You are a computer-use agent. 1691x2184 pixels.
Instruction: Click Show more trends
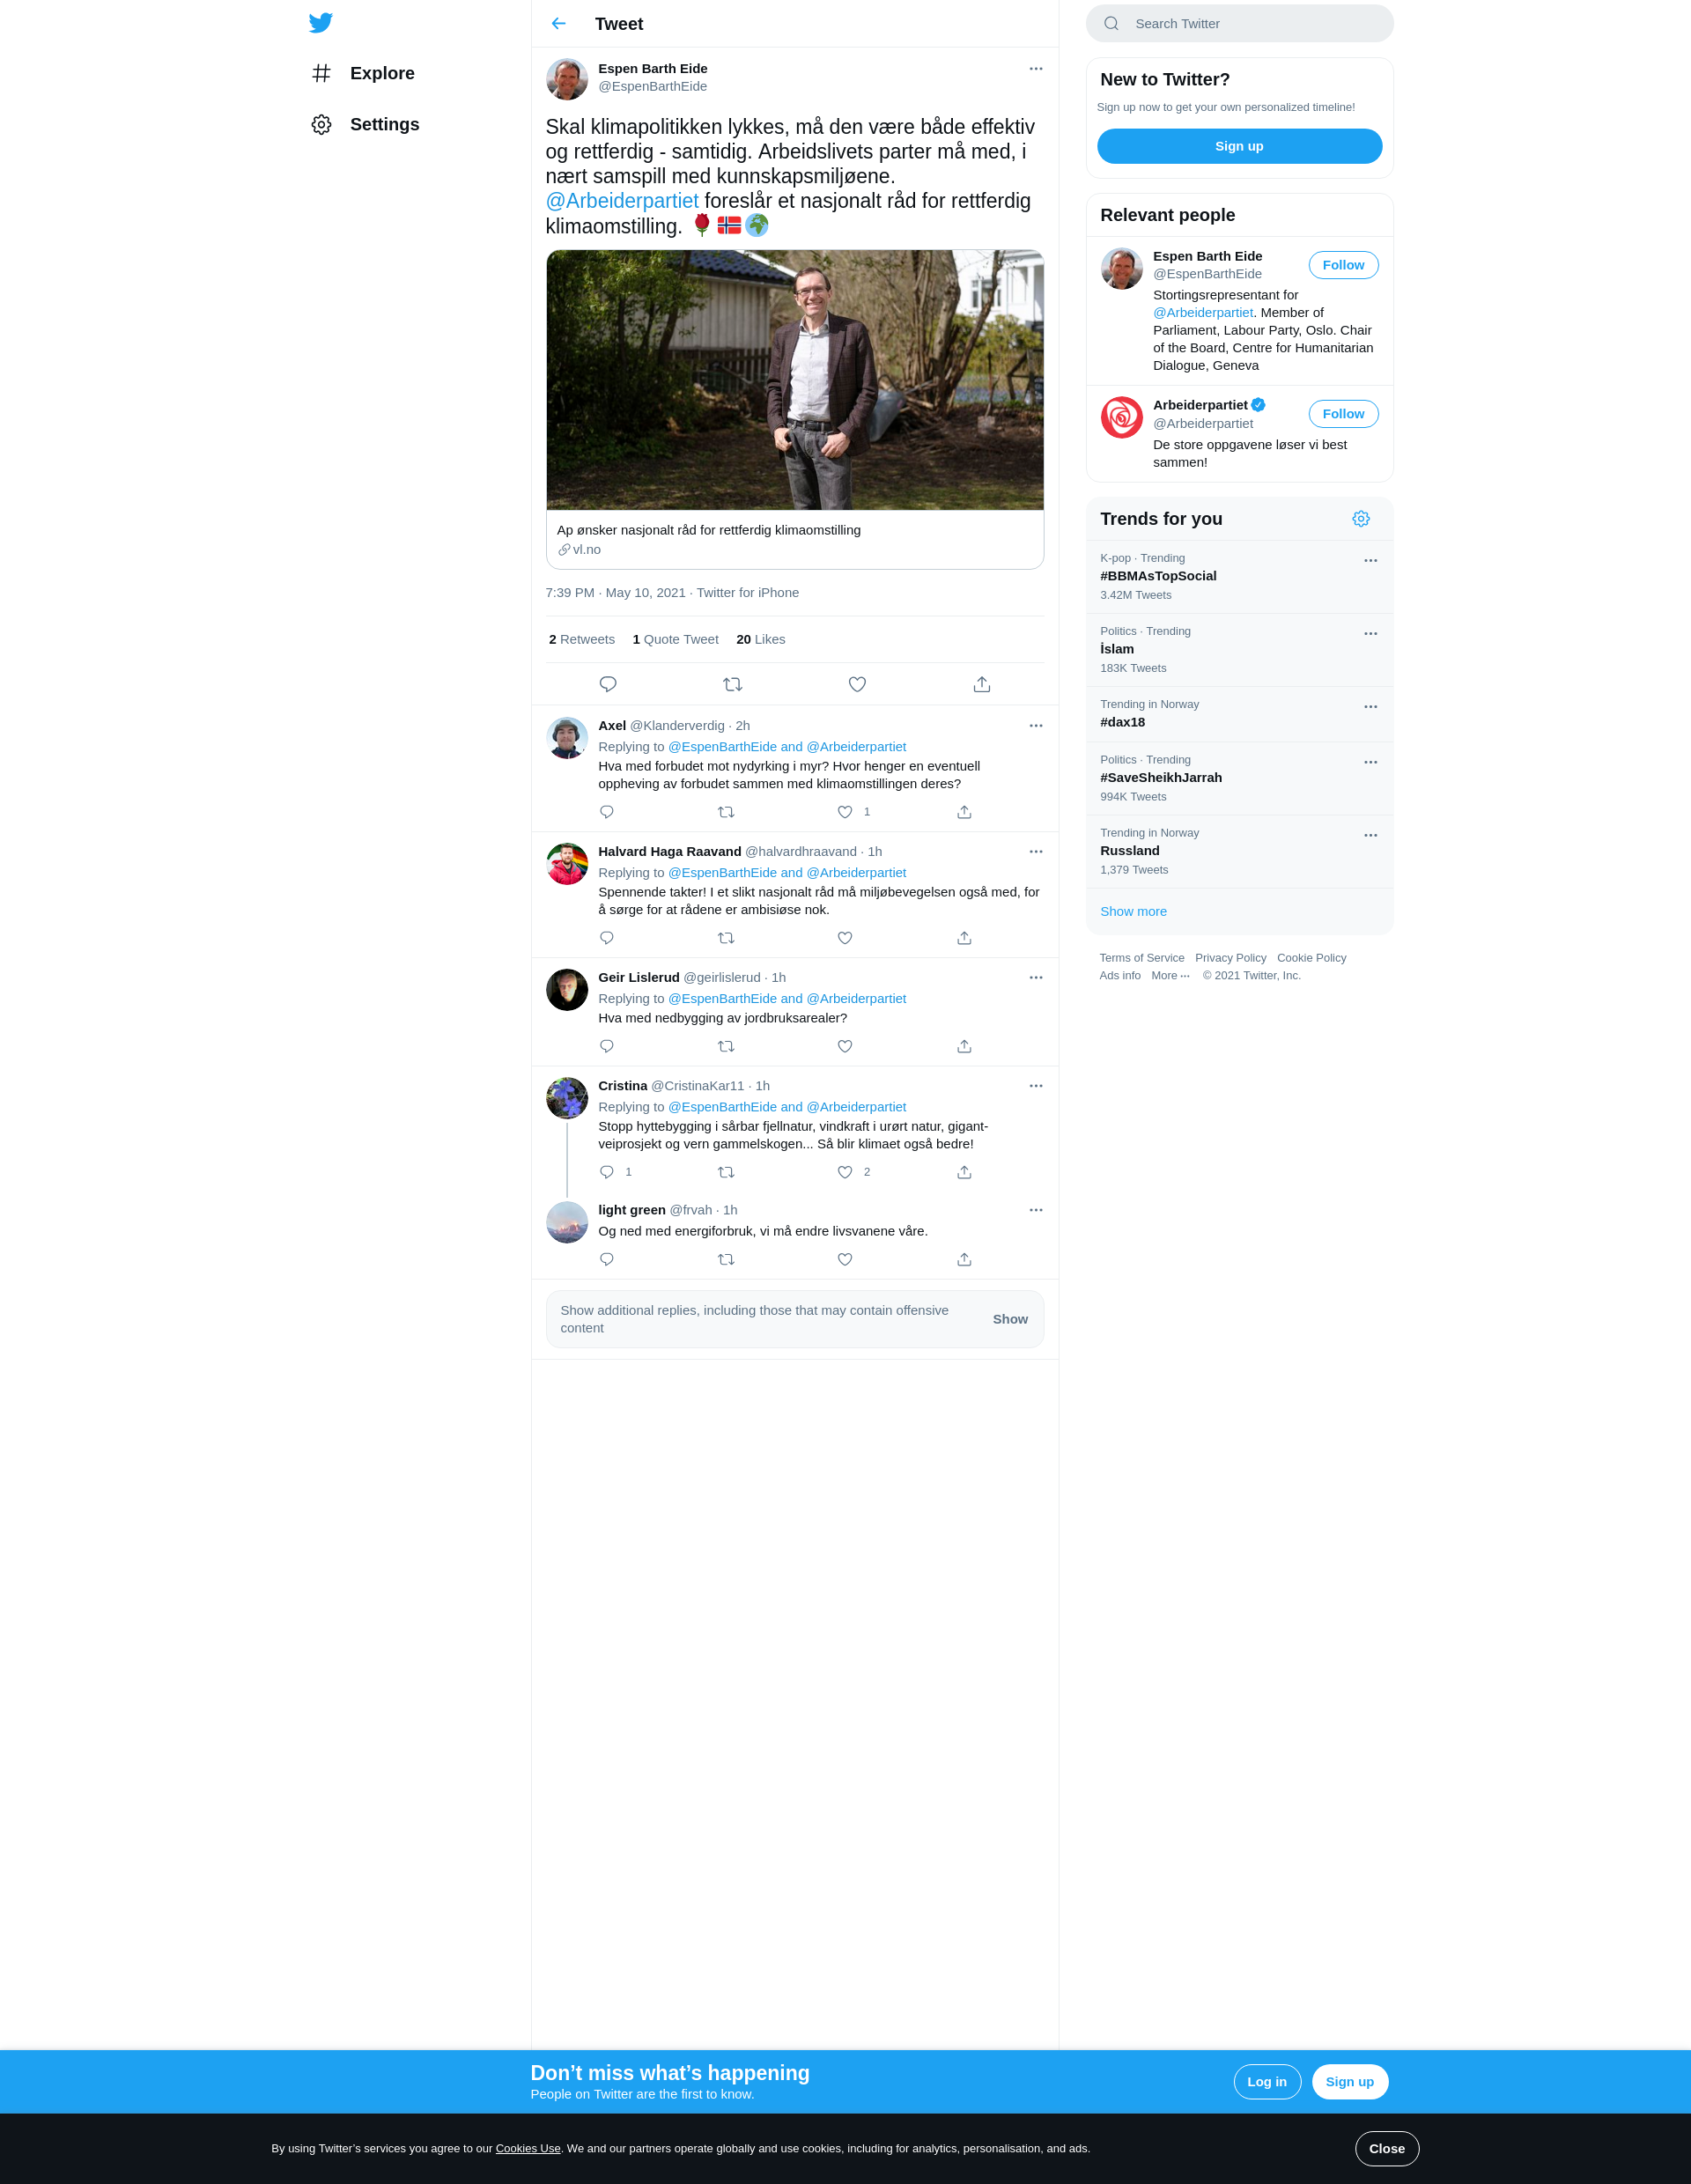tap(1133, 911)
